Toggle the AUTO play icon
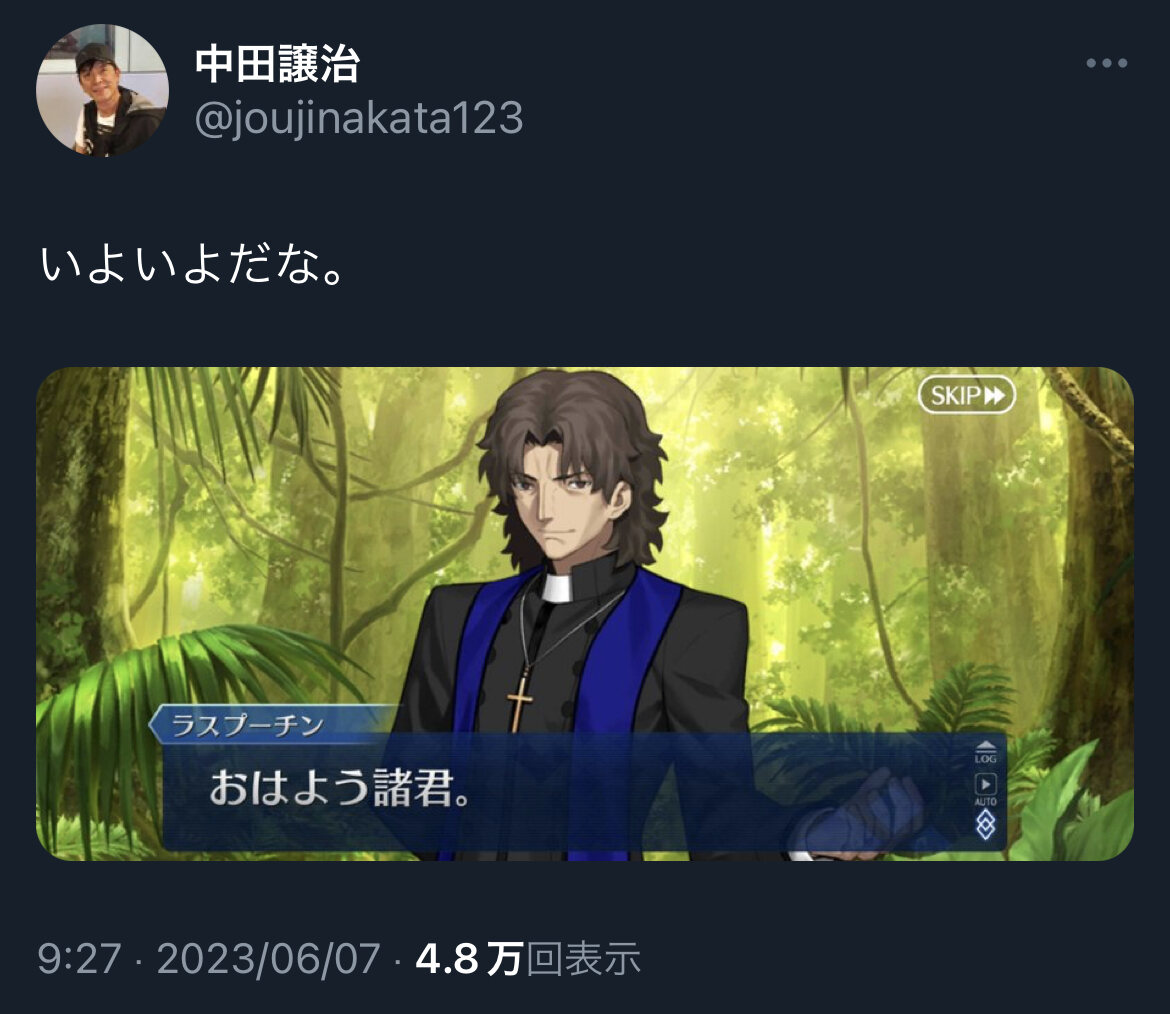 tap(986, 789)
